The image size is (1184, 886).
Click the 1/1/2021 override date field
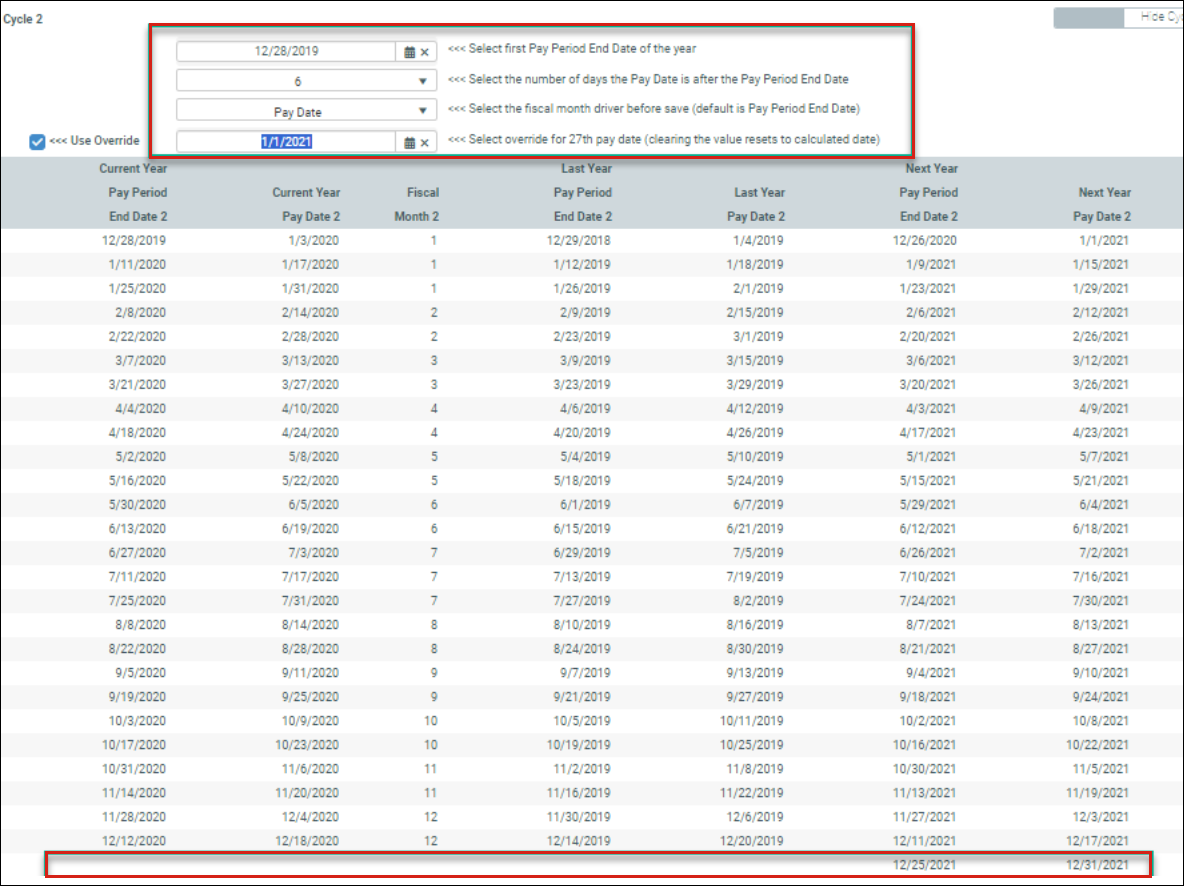point(287,142)
